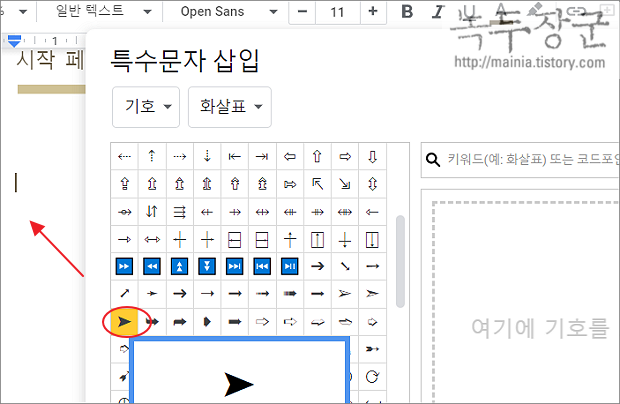Open the 화살표 subcategory dropdown
Image resolution: width=620 pixels, height=404 pixels.
230,107
